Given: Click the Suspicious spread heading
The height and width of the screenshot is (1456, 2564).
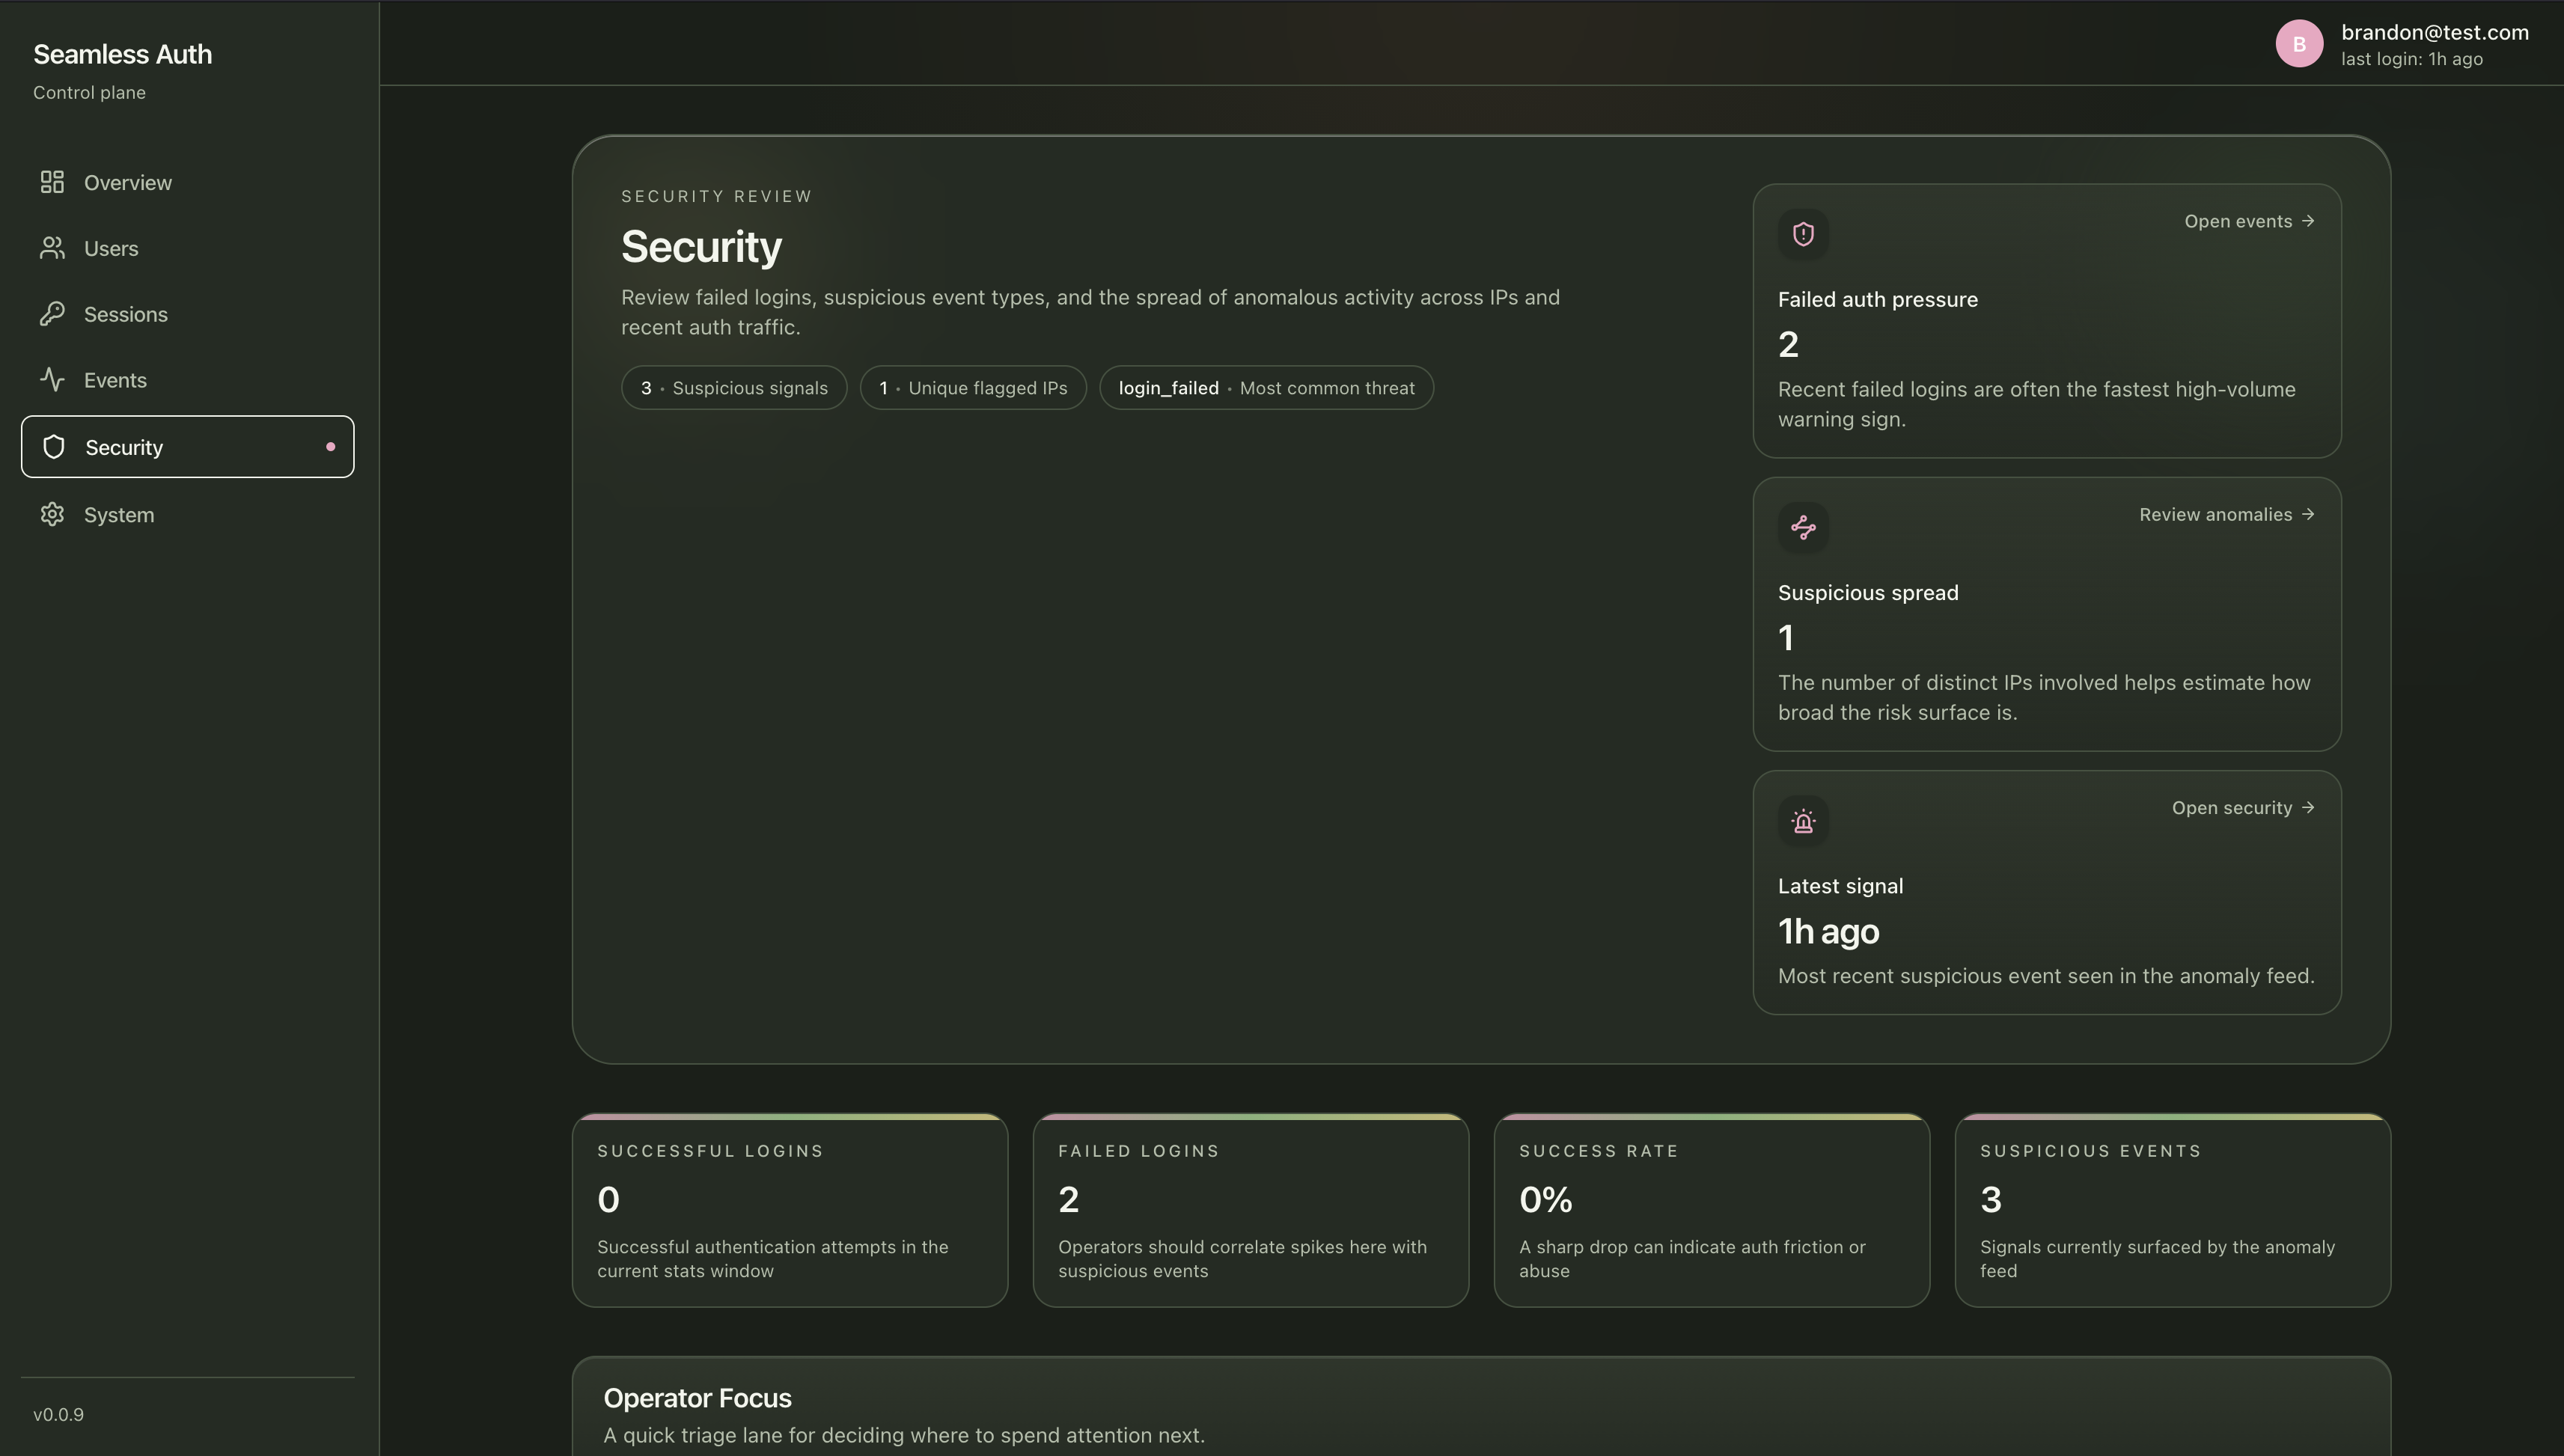Looking at the screenshot, I should [x=1868, y=593].
